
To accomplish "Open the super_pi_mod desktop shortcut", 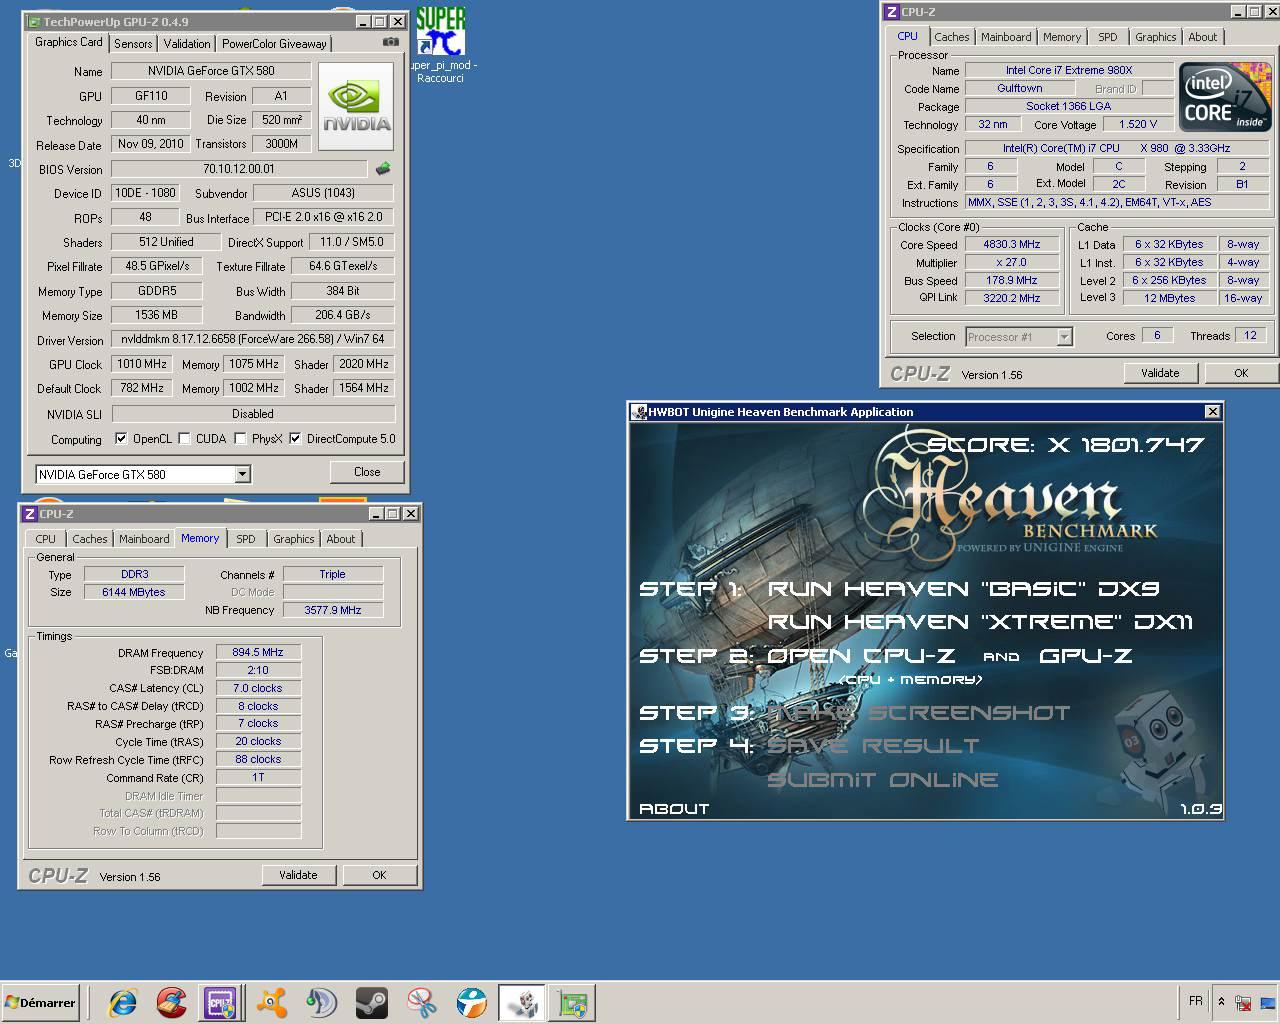I will point(440,44).
